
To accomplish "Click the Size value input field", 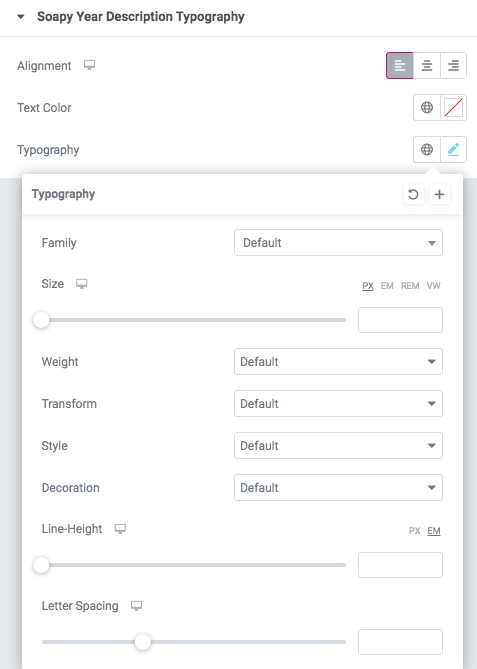I will coord(400,320).
